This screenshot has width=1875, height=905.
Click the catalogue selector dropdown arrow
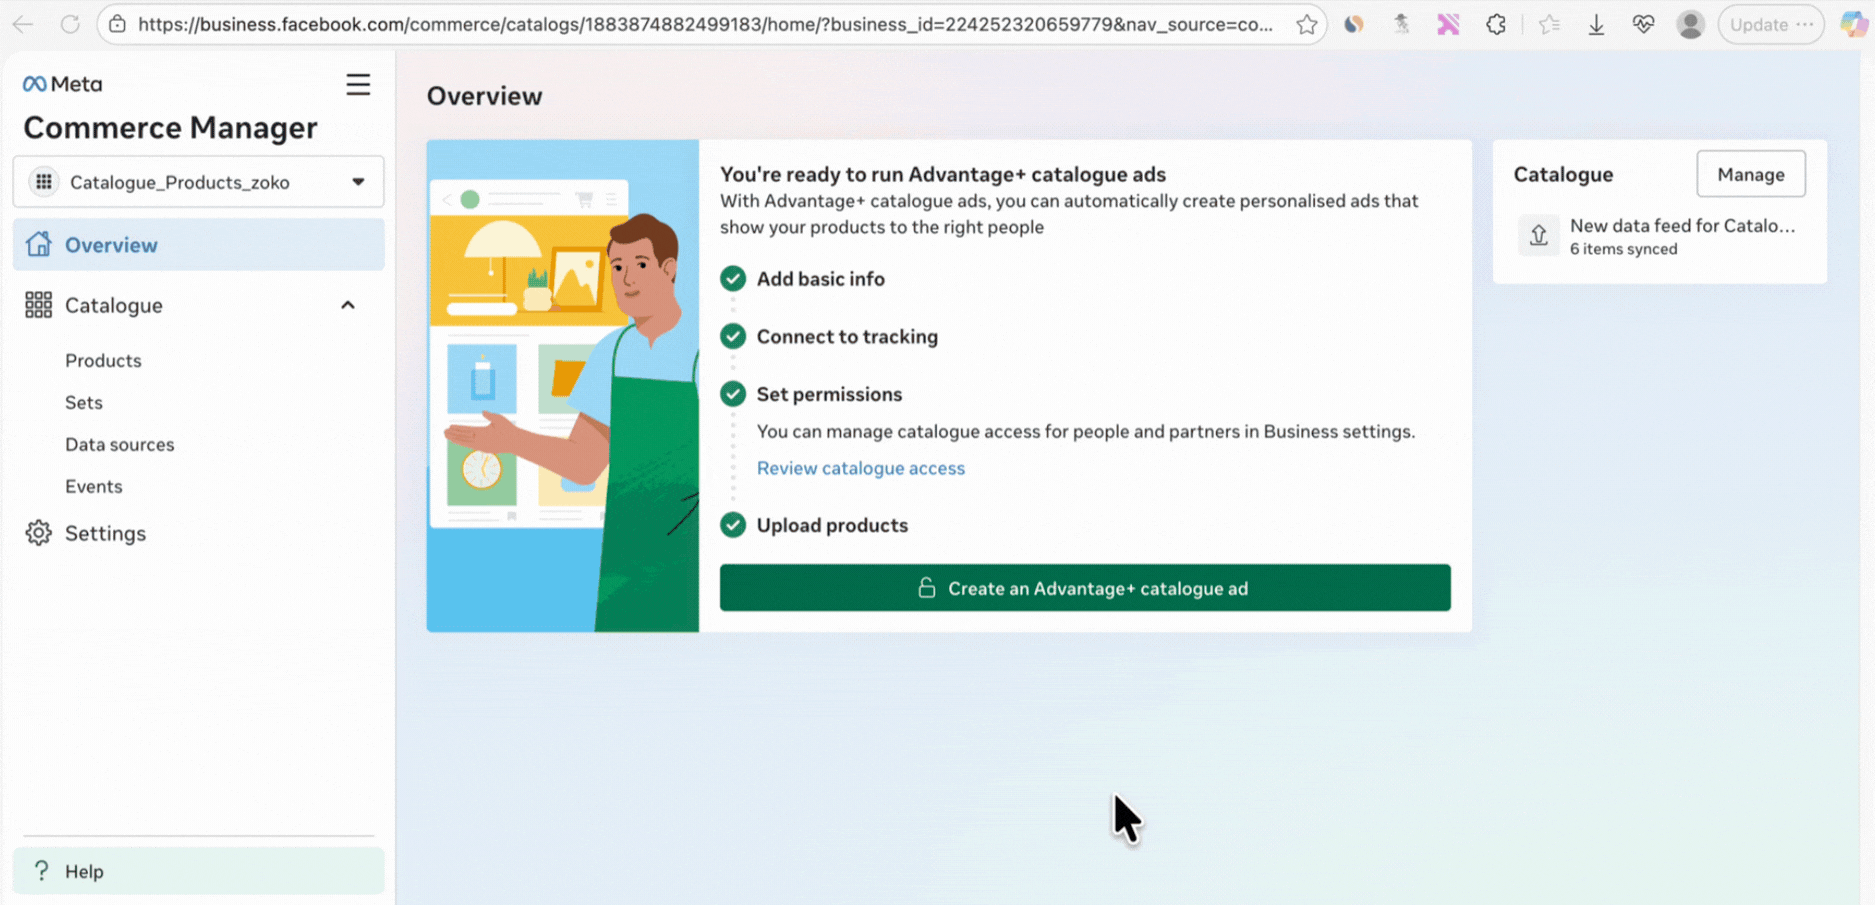coord(358,182)
